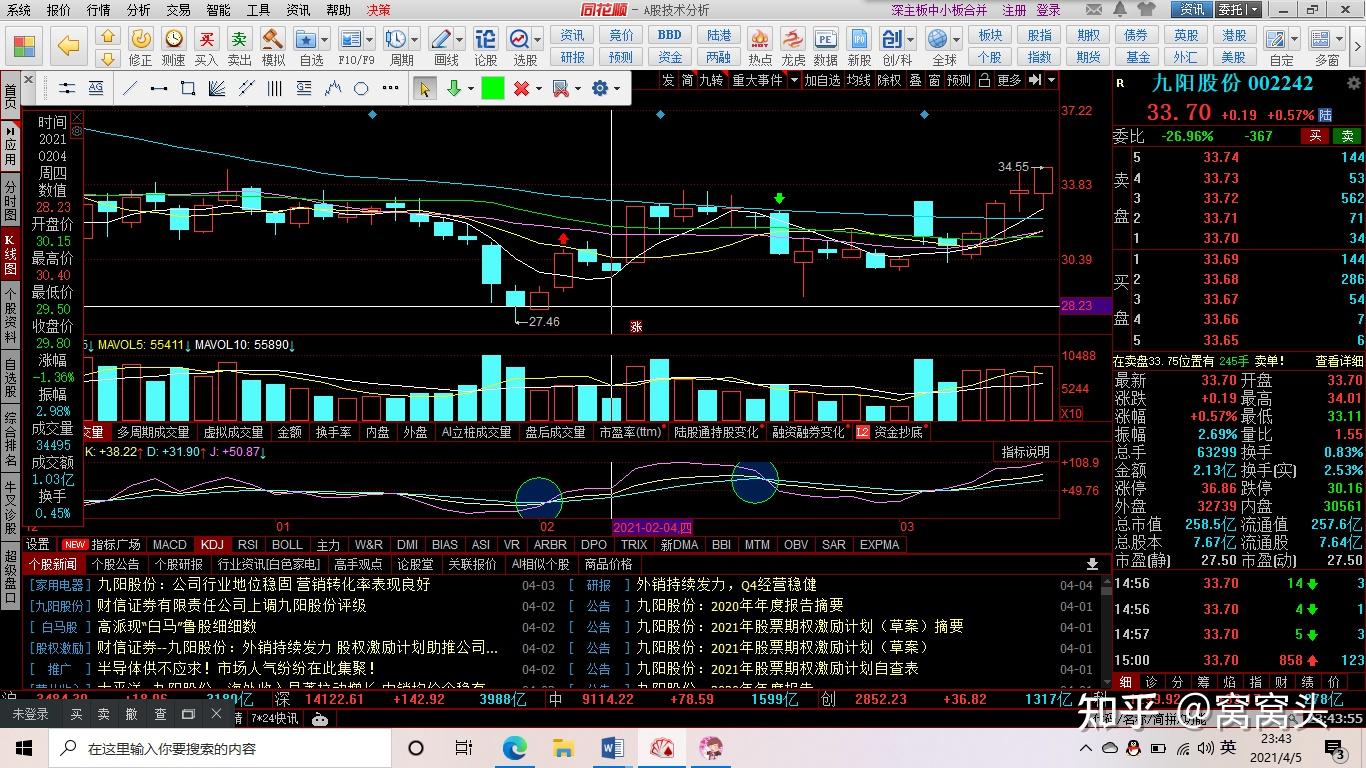Select the text annotation AG tool

pyautogui.click(x=96, y=88)
